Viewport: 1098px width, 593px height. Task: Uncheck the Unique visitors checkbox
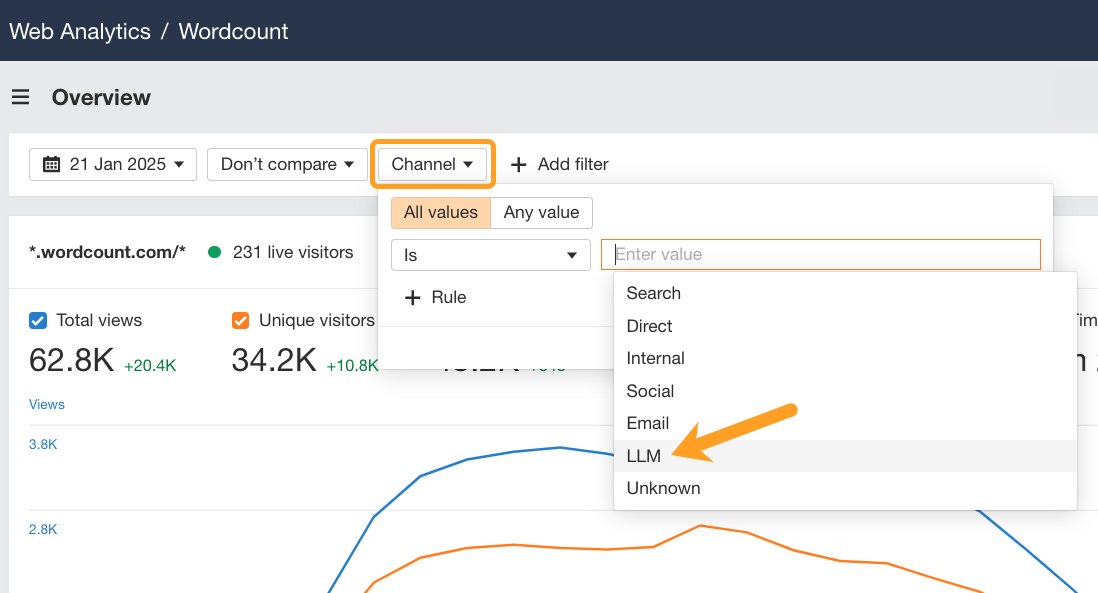240,320
